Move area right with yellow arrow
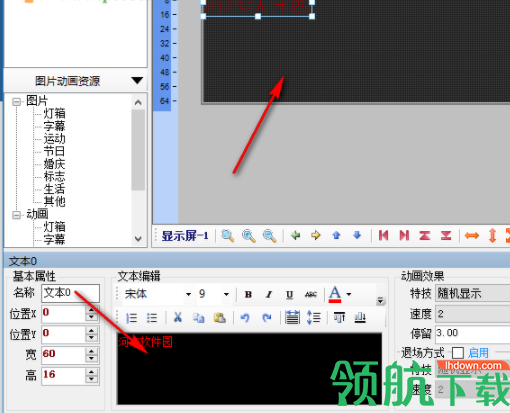510x413 pixels. [x=316, y=236]
